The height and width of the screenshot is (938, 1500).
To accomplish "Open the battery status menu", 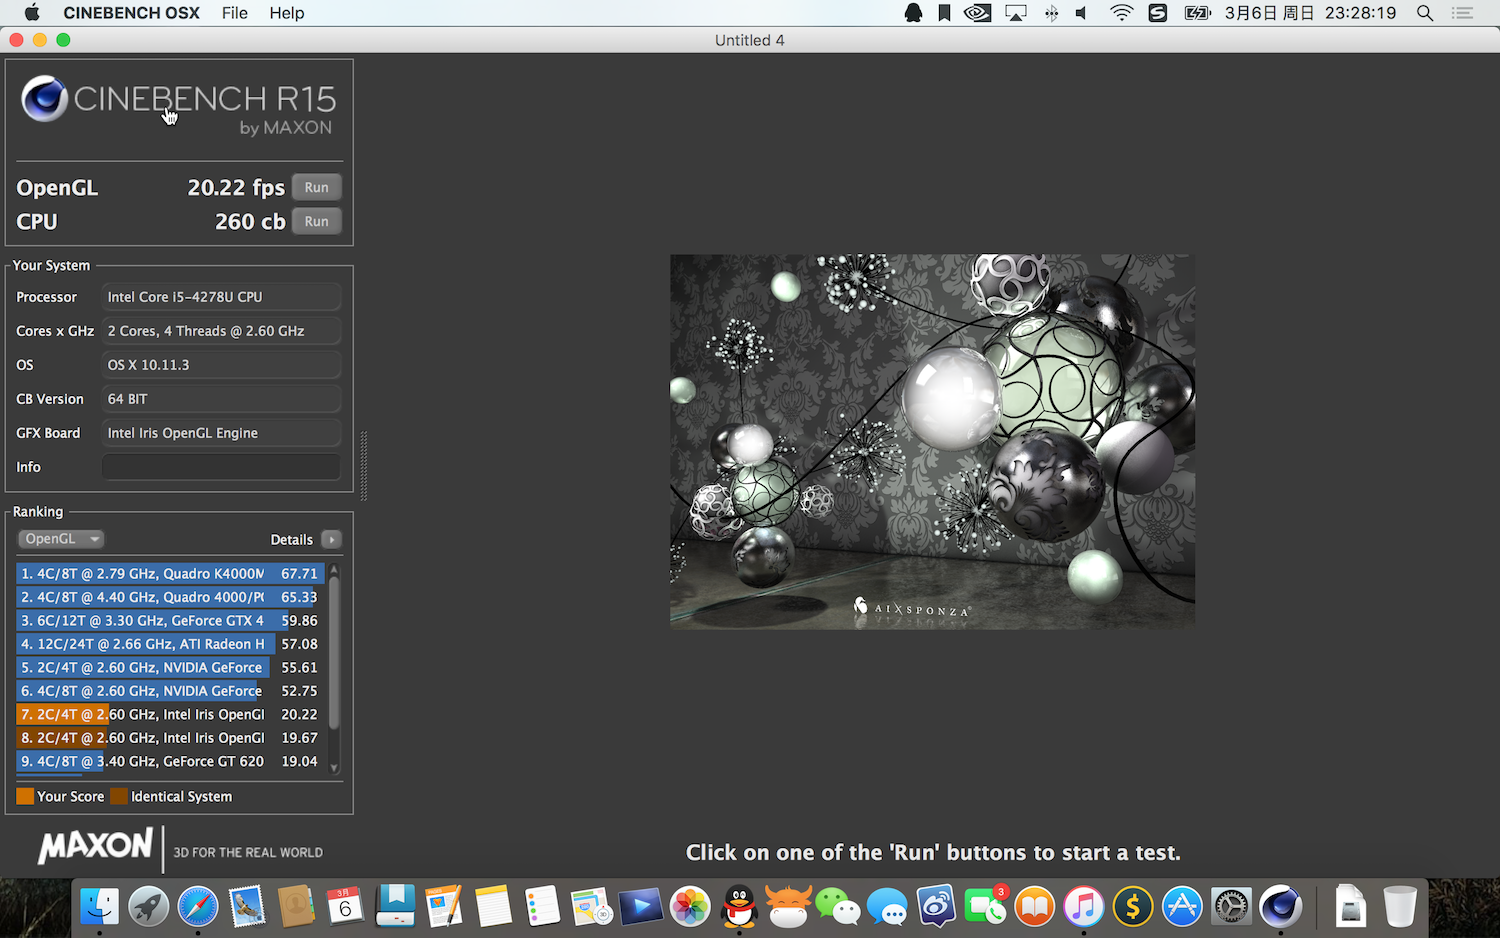I will (x=1197, y=13).
